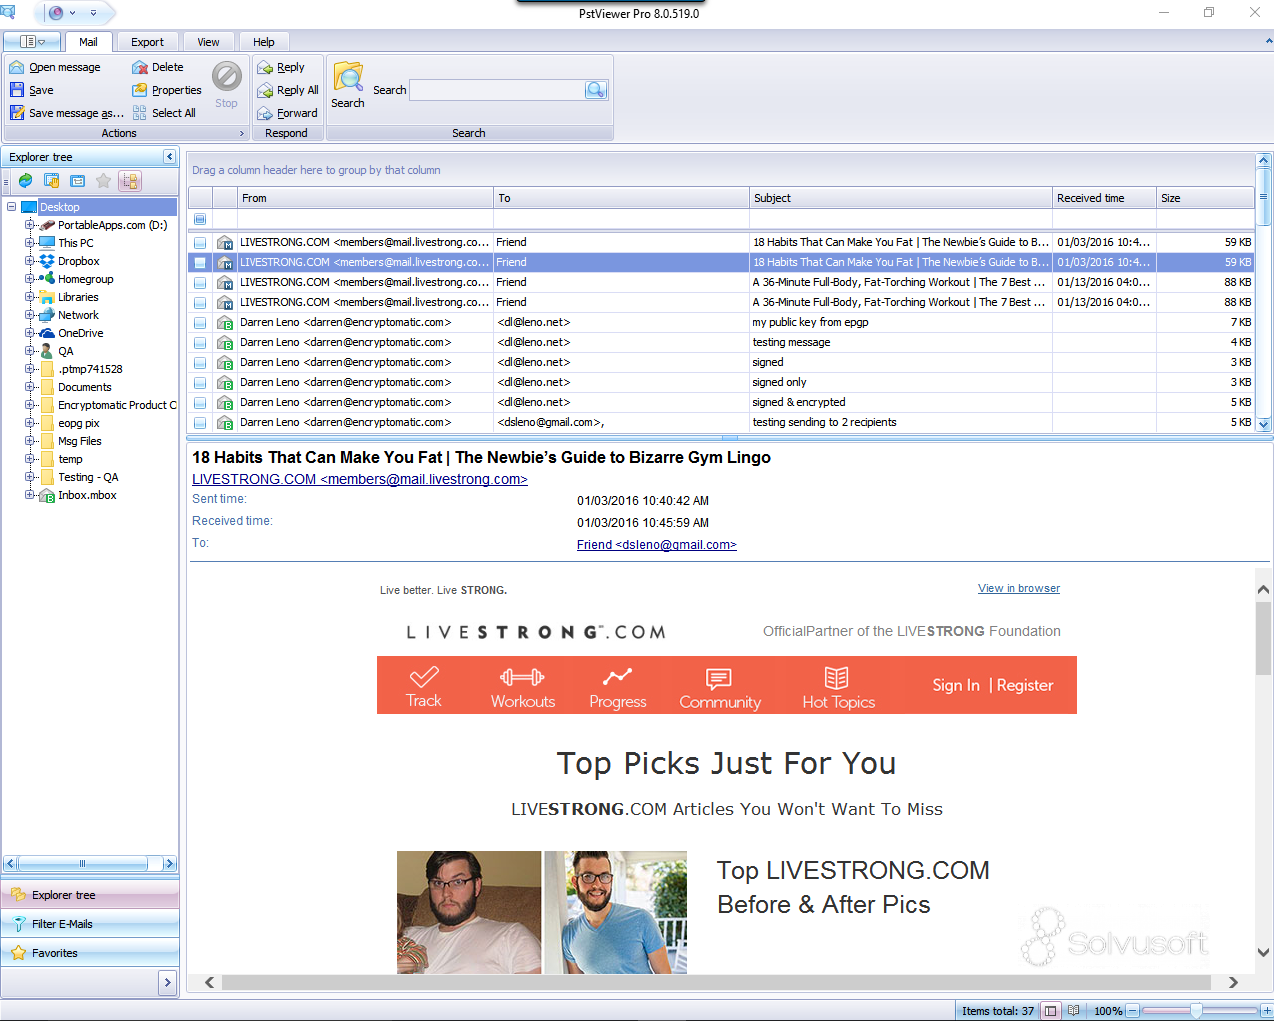
Task: Tick checkbox for 01/13/2016 first 36-Minute email
Action: (200, 282)
